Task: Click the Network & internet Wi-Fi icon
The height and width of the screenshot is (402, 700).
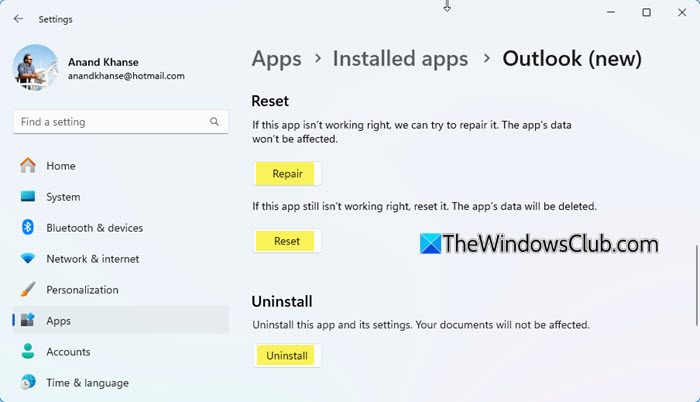Action: pyautogui.click(x=28, y=259)
